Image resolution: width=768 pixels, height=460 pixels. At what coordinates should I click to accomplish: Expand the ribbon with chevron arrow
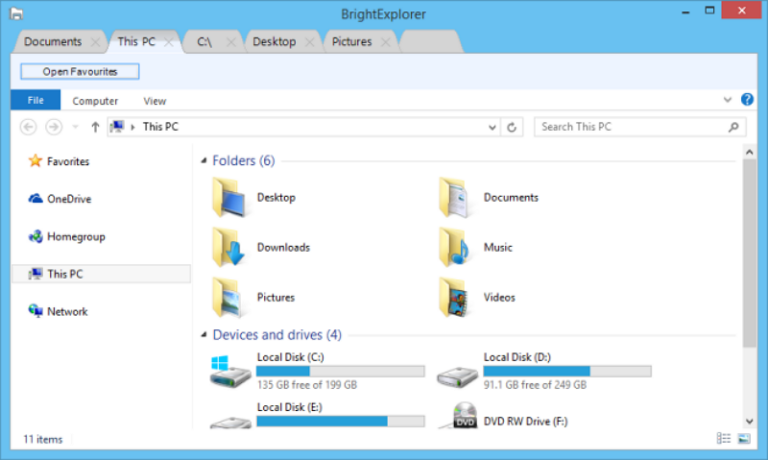coord(728,100)
